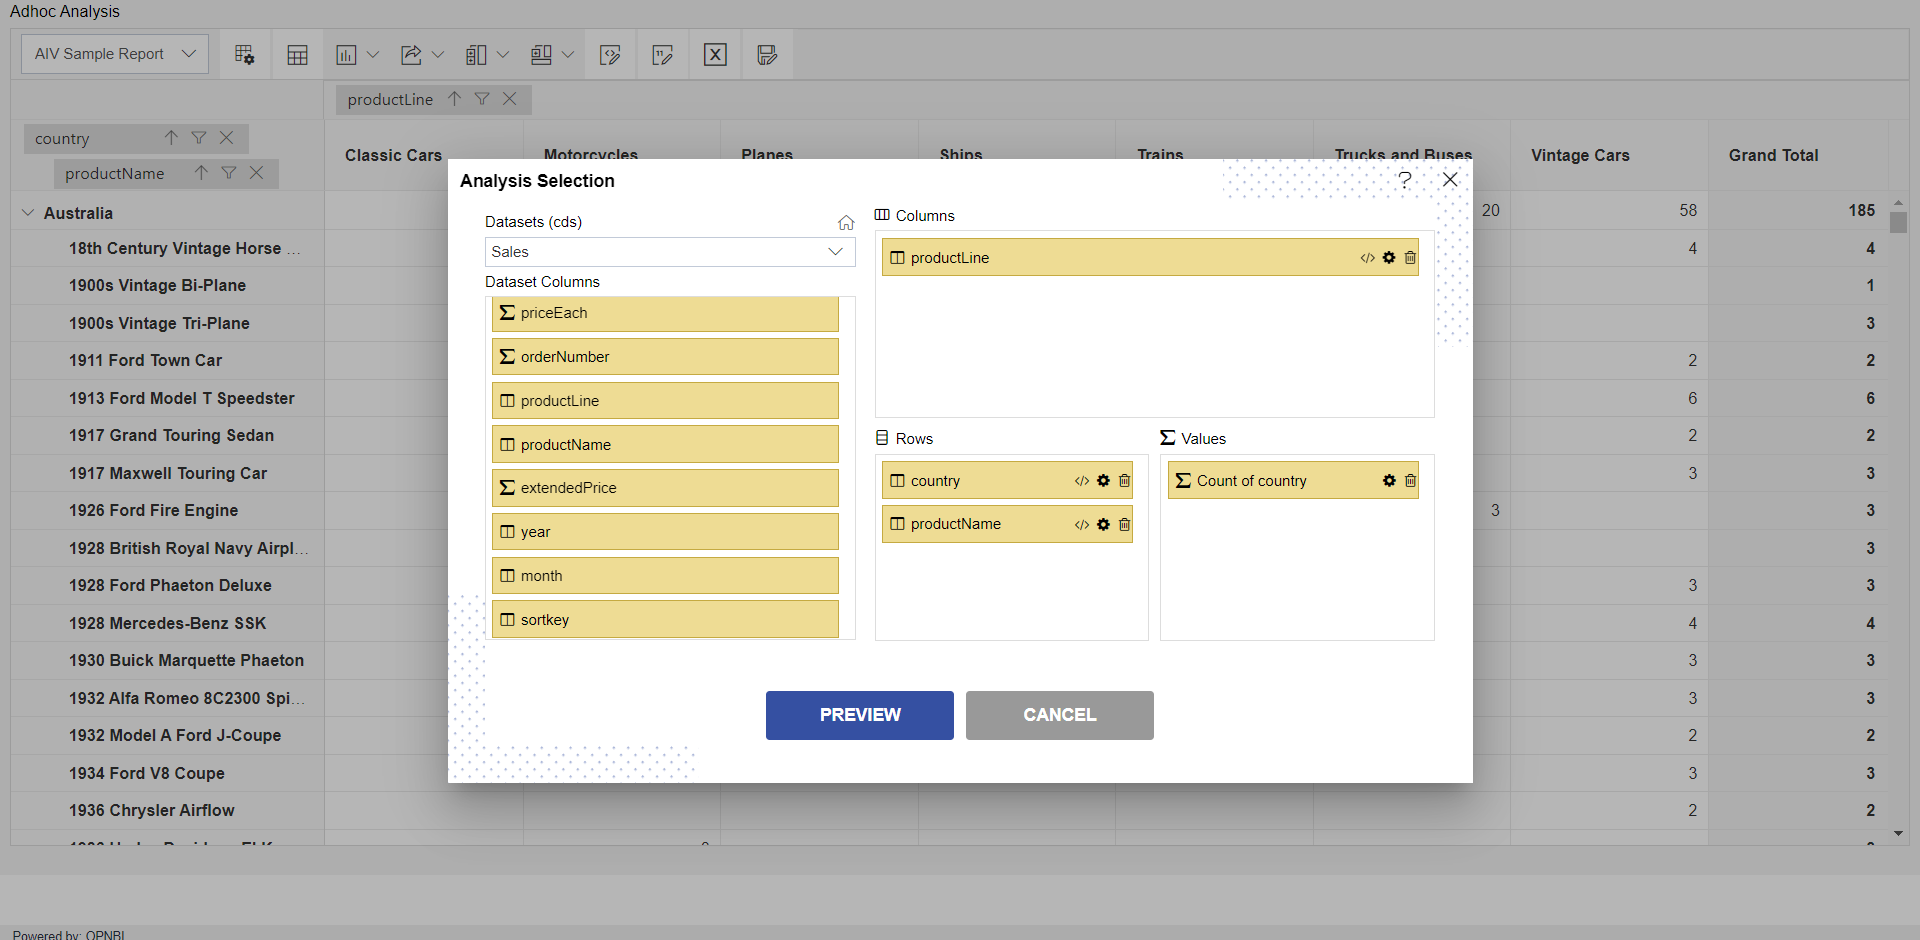Expand the row layout dropdown arrow
1920x940 pixels.
568,55
